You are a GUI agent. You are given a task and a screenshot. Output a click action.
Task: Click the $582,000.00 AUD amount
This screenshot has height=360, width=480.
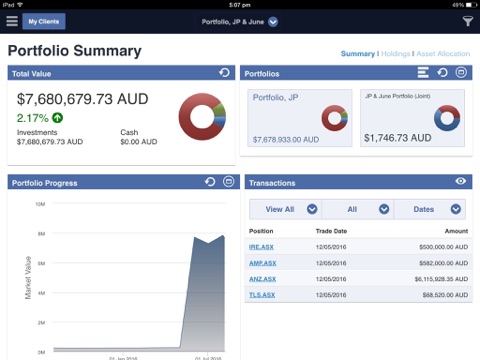click(444, 263)
